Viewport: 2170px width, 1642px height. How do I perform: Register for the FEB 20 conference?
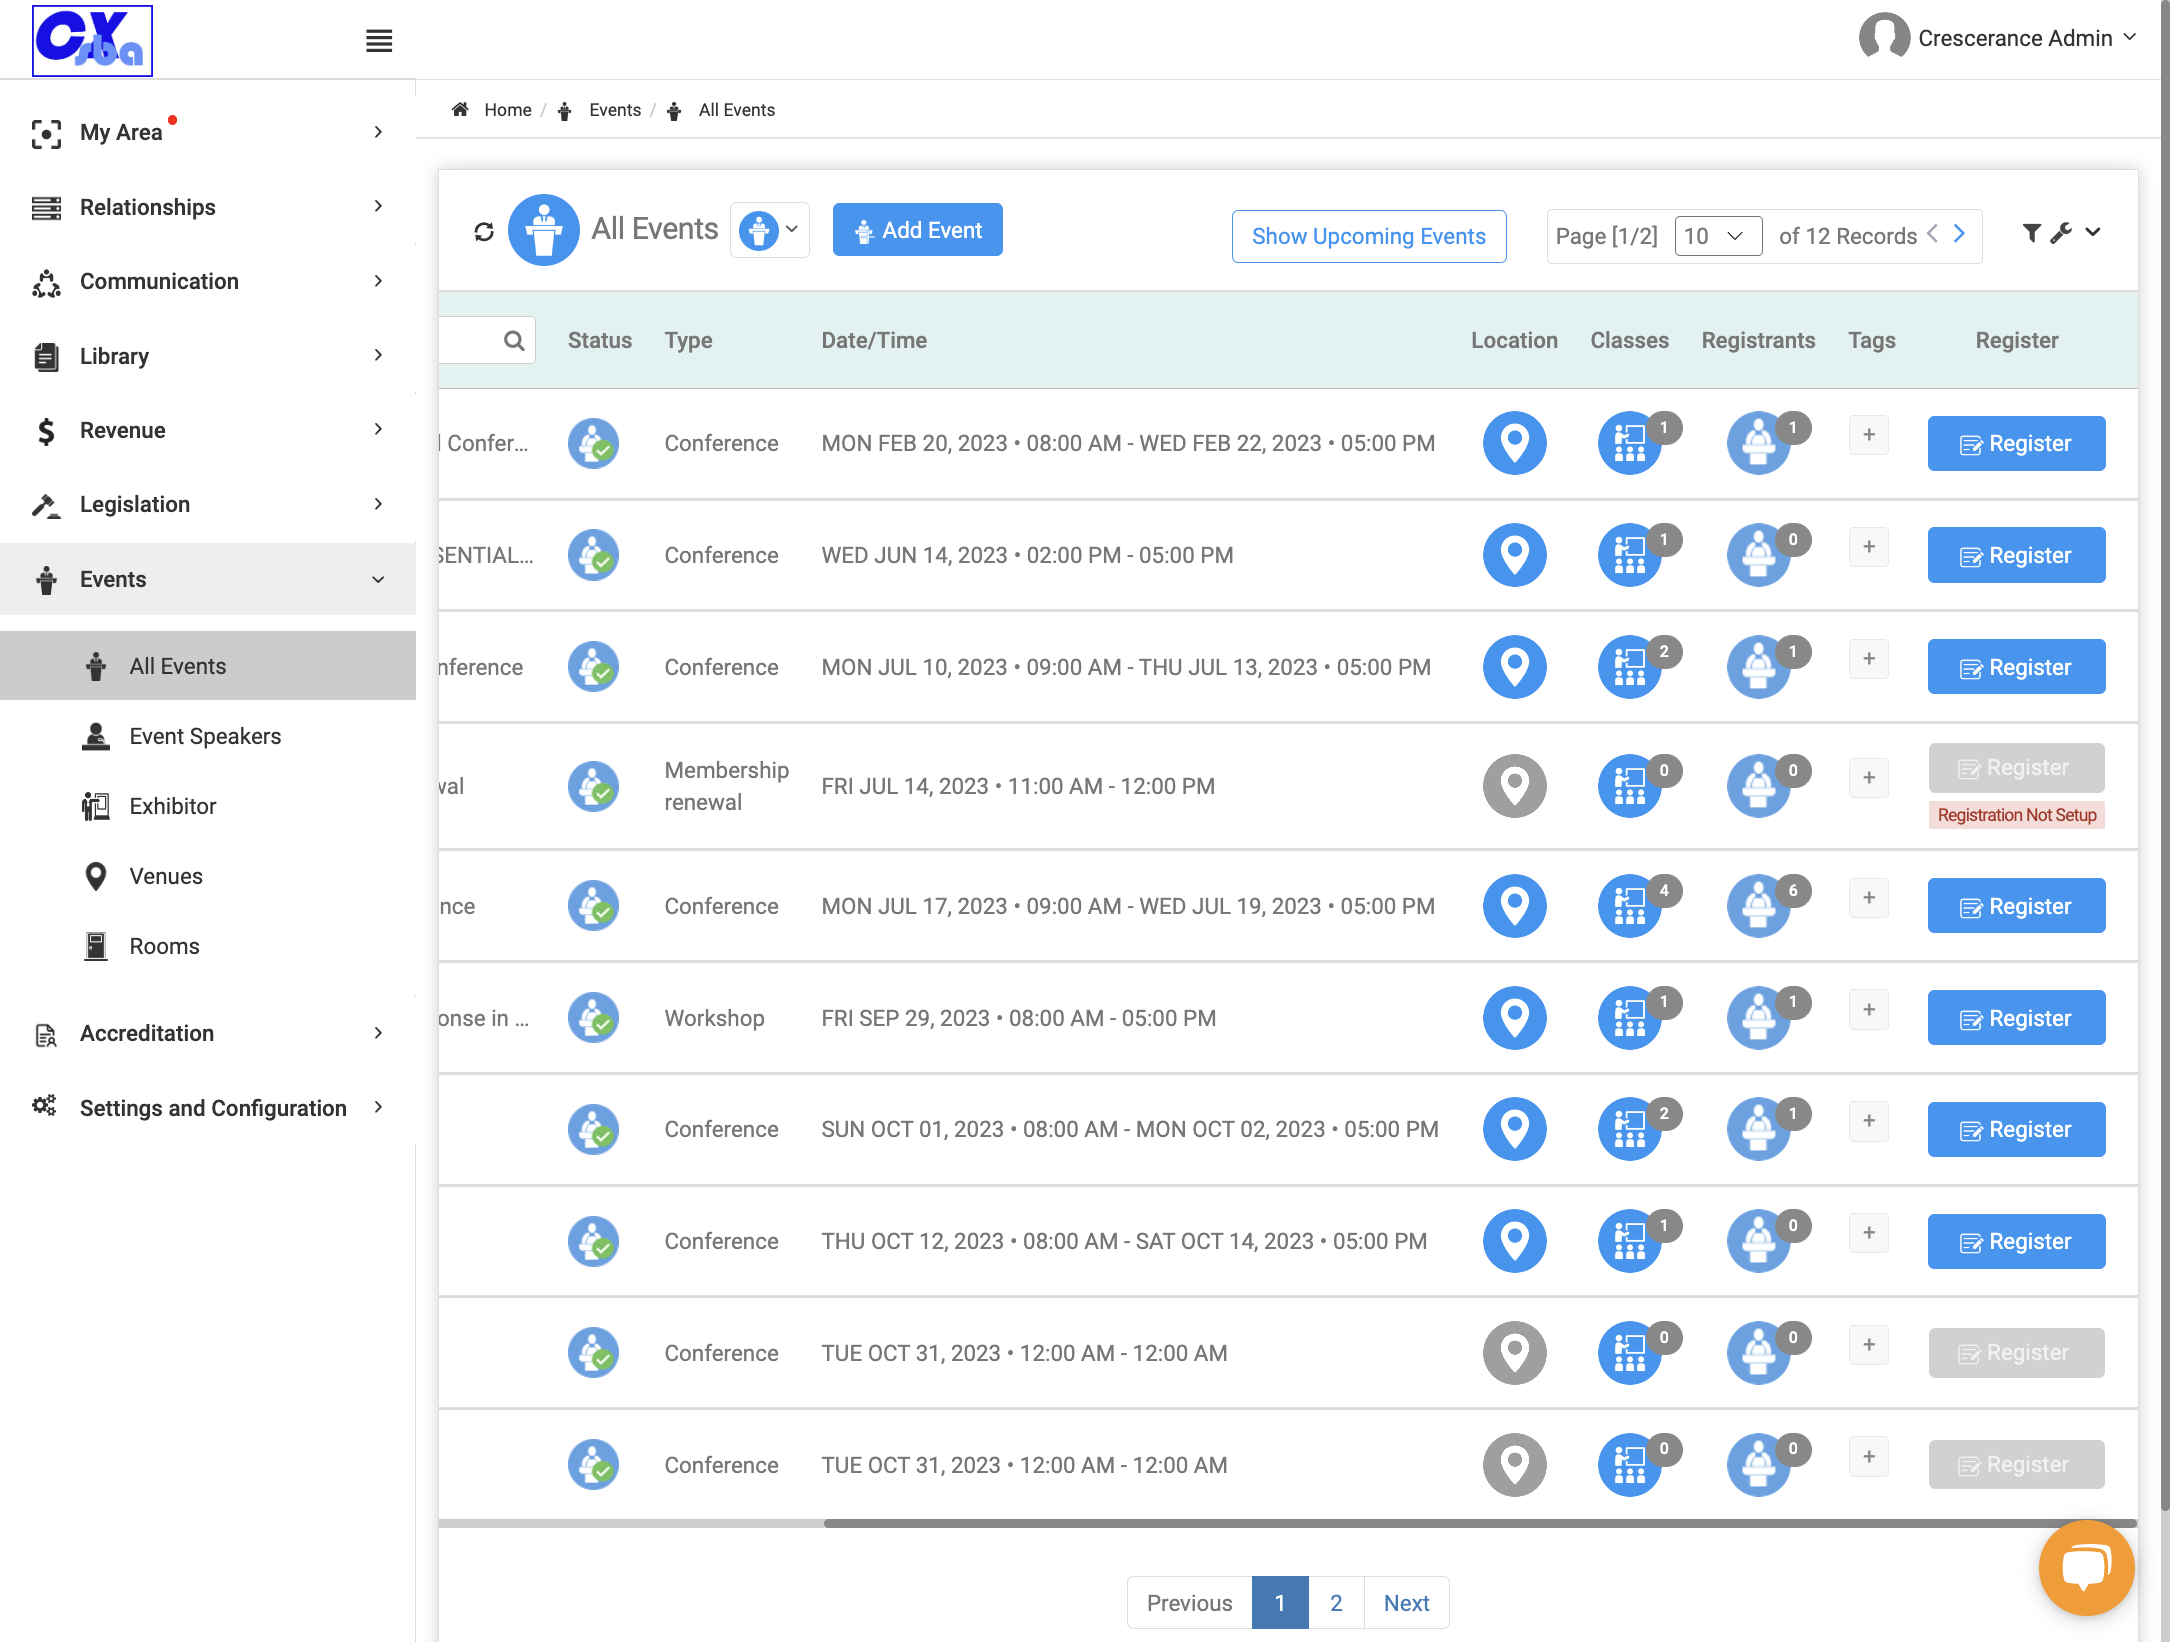pyautogui.click(x=2016, y=443)
